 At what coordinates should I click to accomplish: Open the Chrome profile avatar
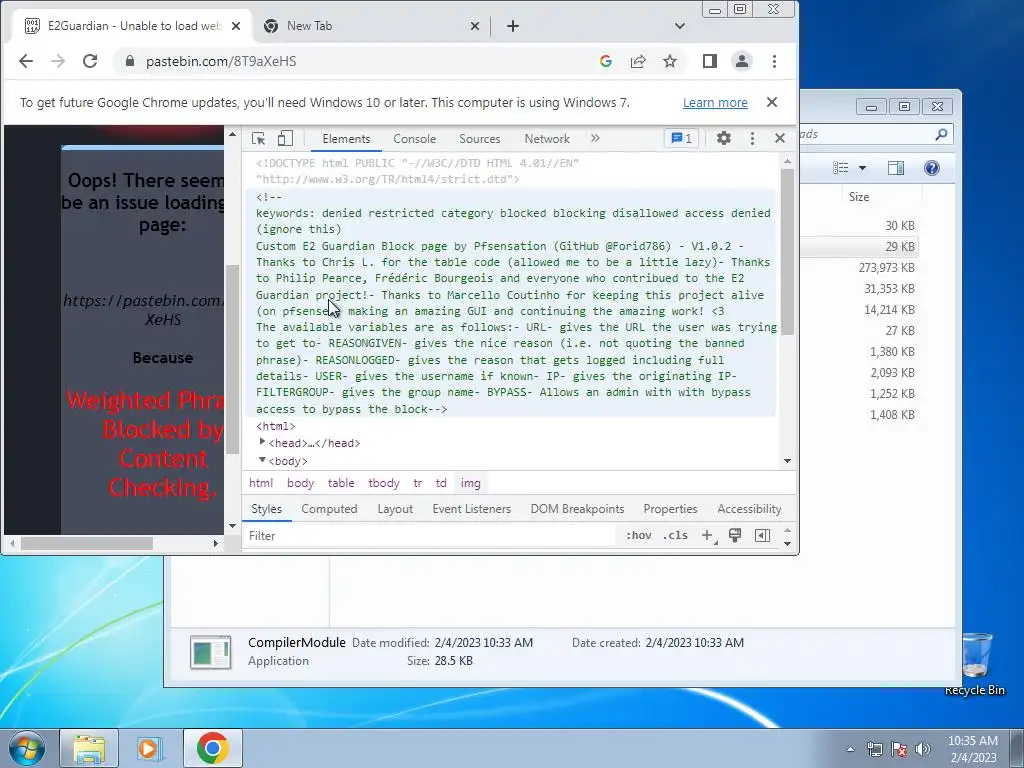coord(742,61)
